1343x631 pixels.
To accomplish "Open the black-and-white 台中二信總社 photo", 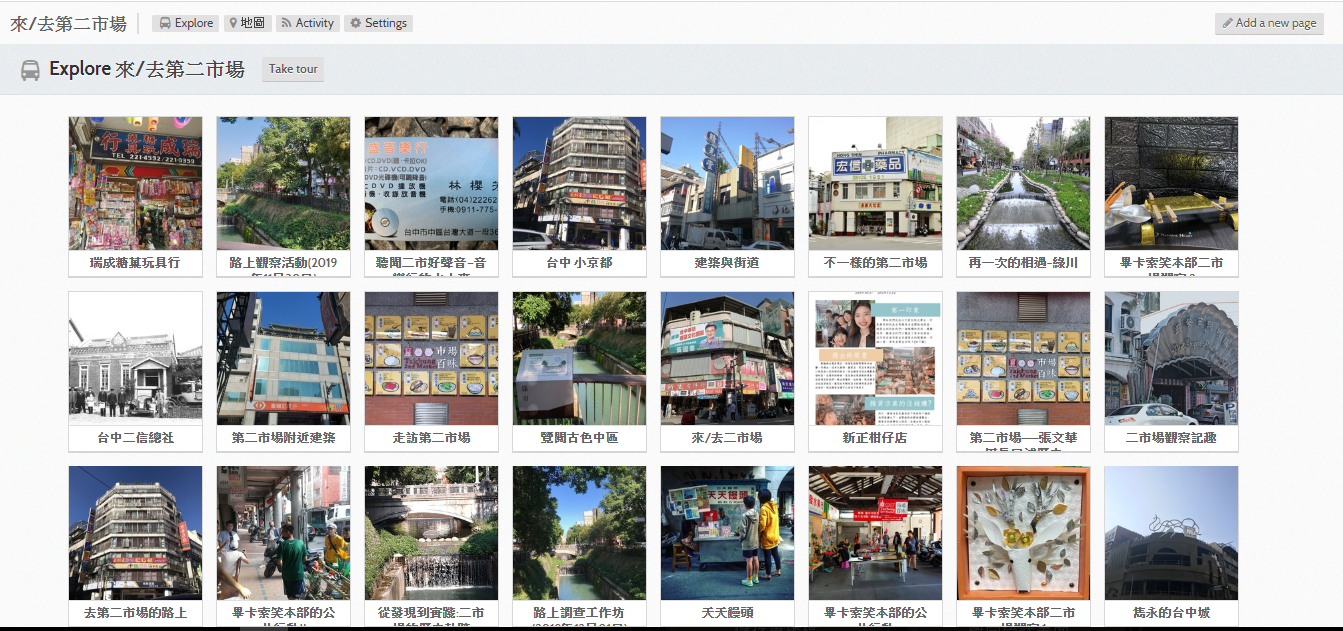I will pyautogui.click(x=135, y=358).
